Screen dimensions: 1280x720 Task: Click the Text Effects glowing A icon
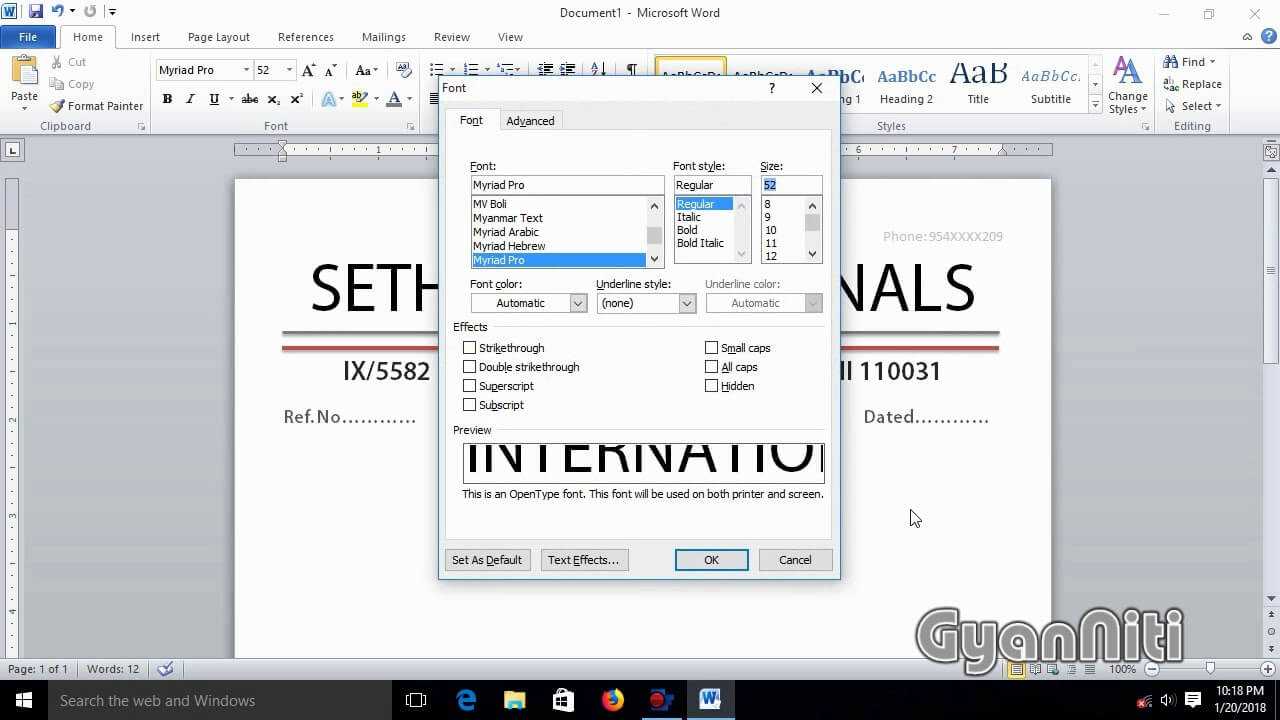(x=328, y=99)
